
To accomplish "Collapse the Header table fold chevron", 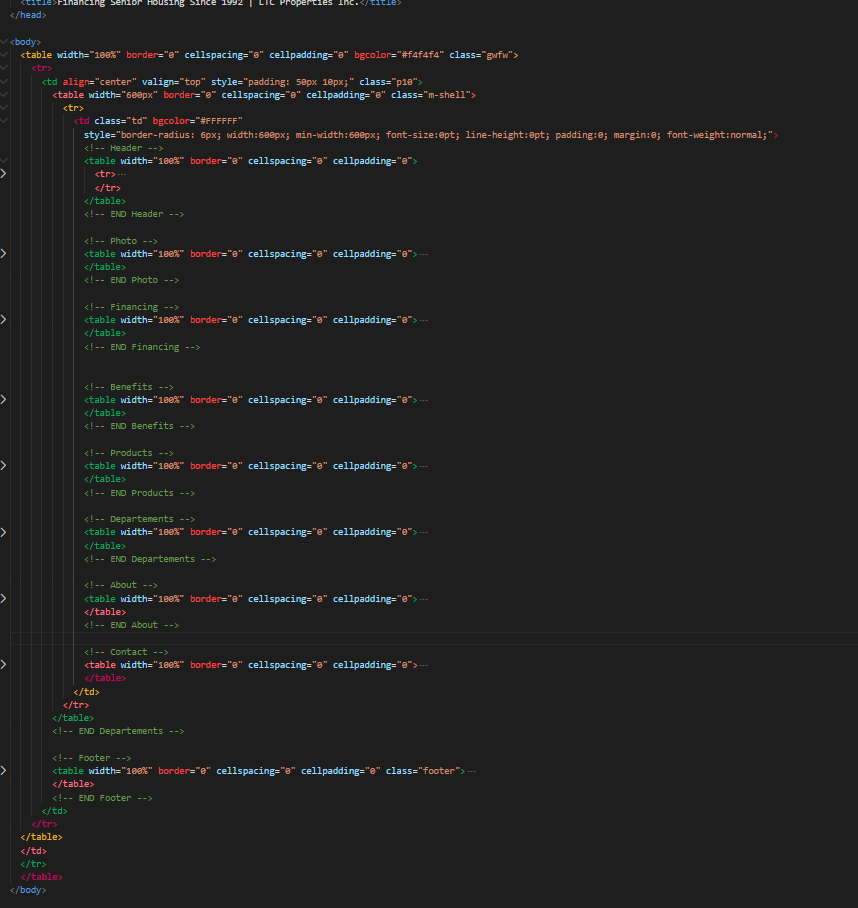I will 4,161.
